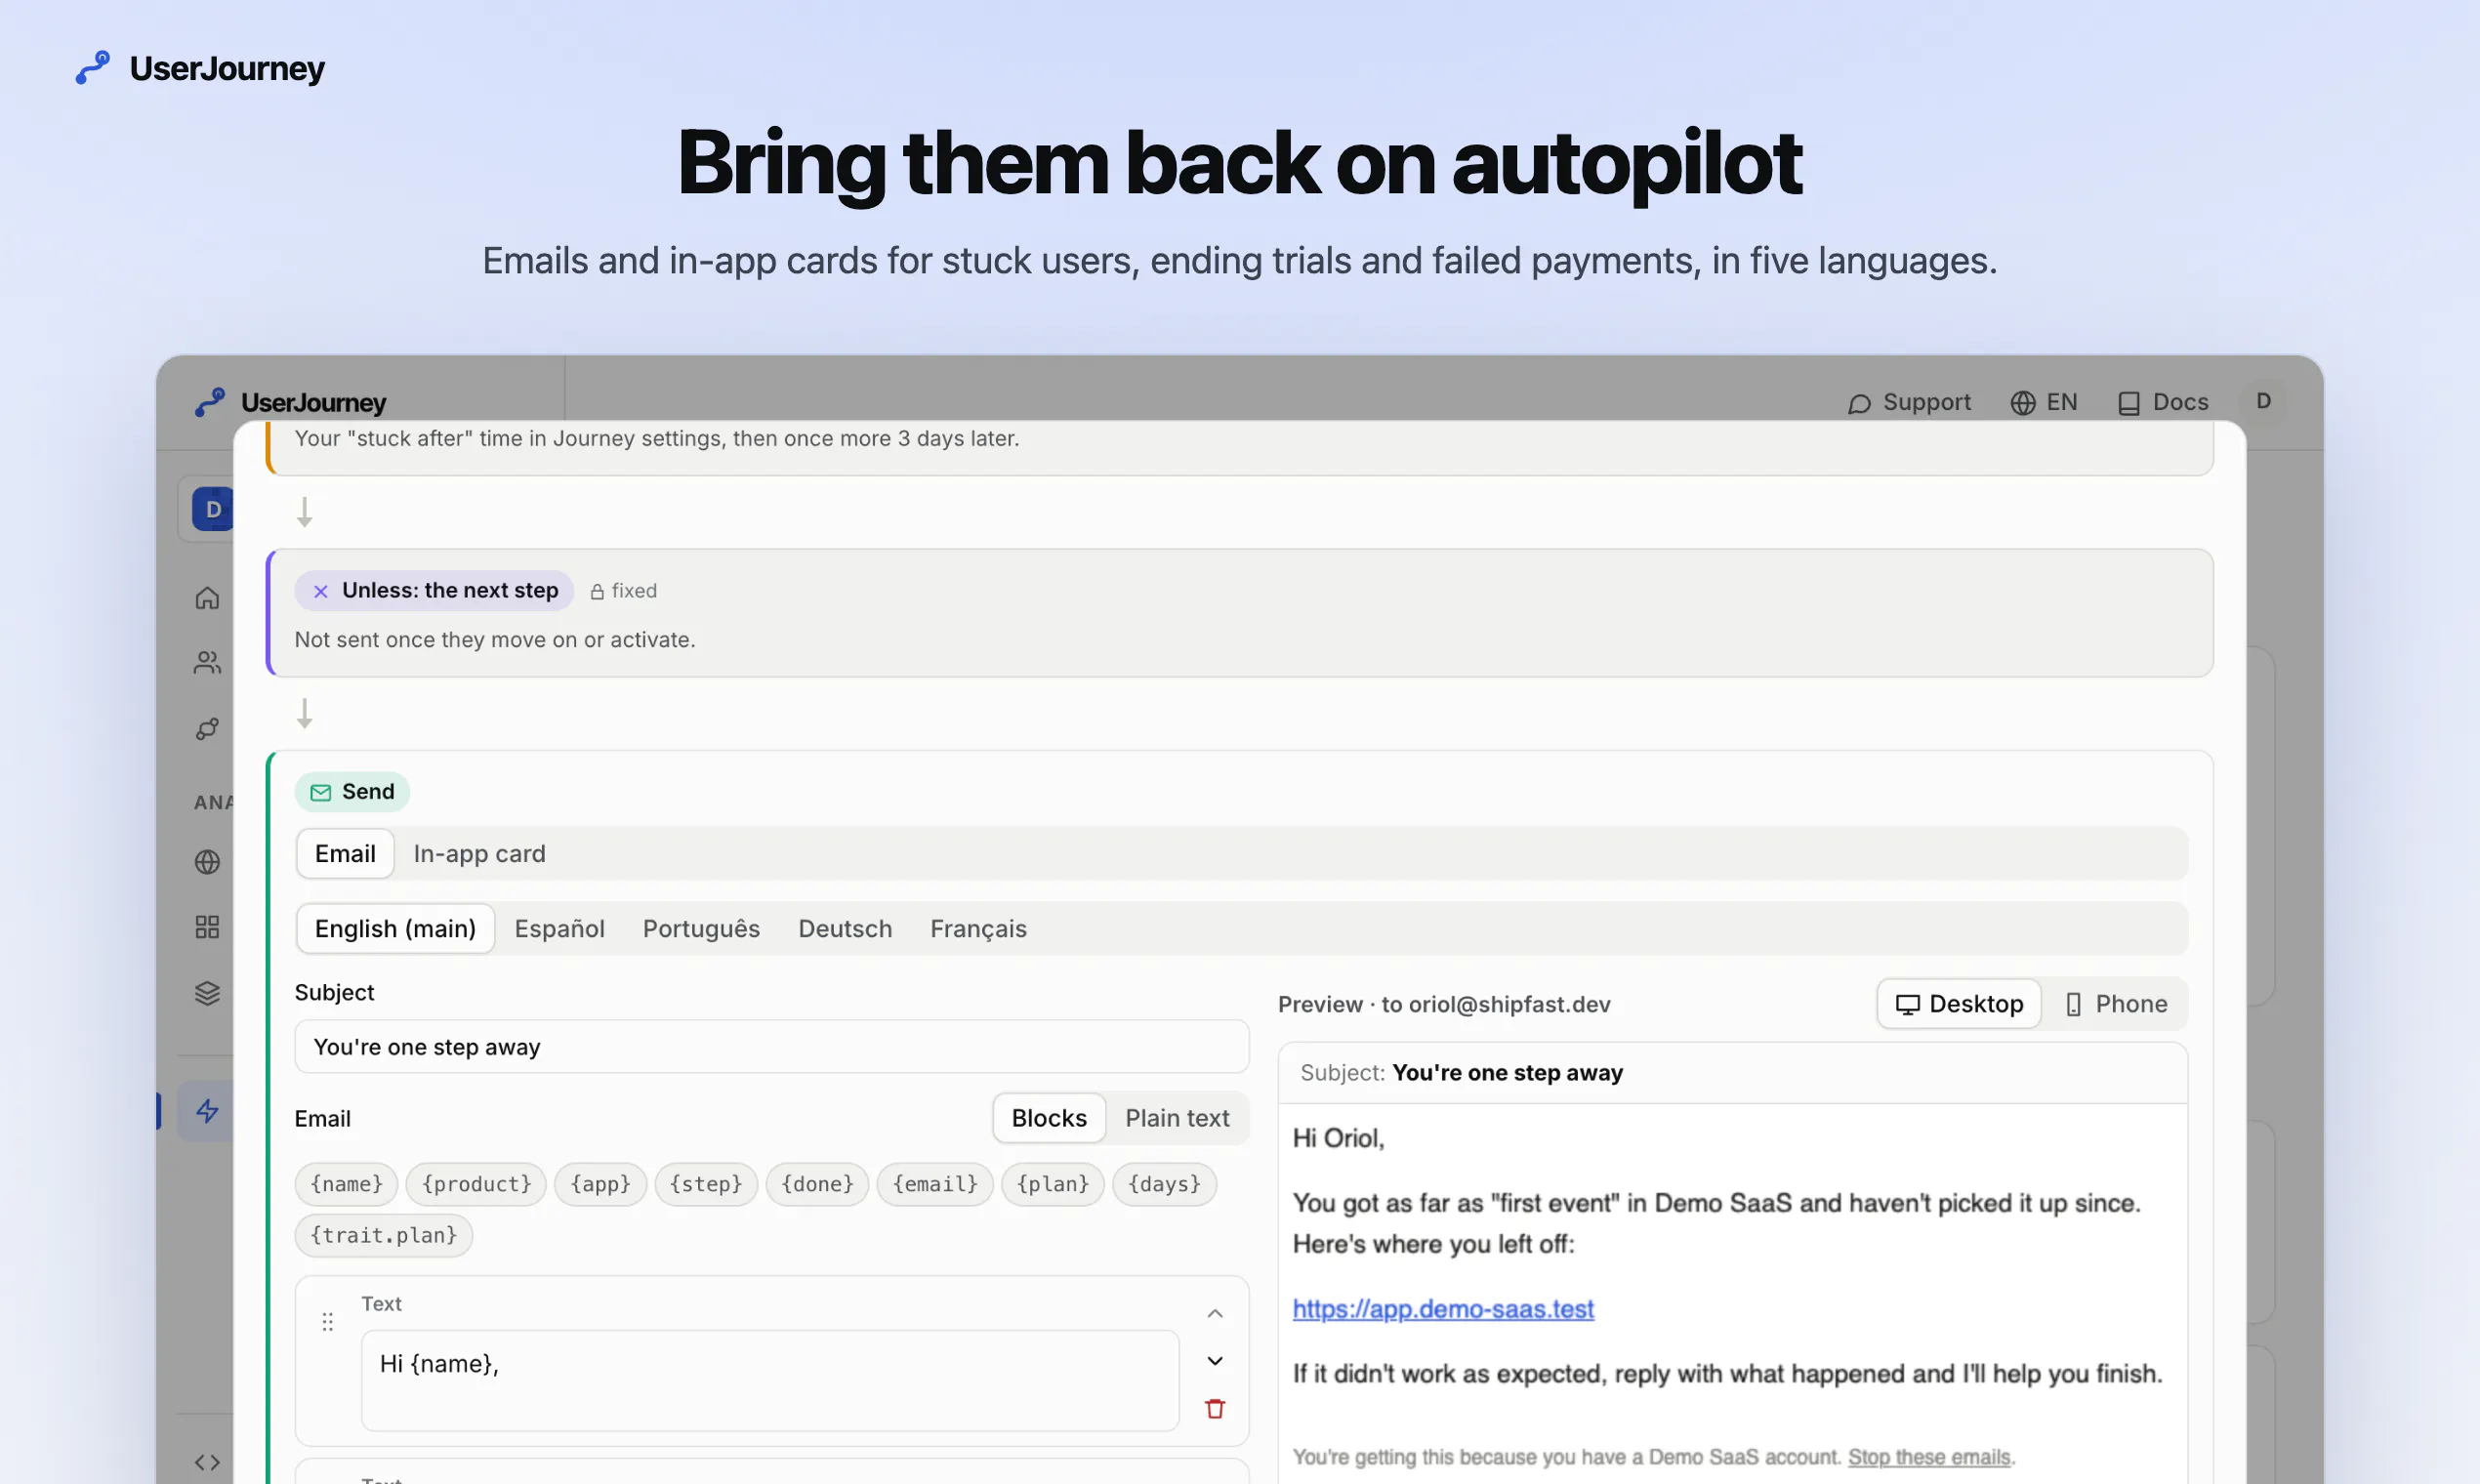Screen dimensions: 2480x1484
Task: Open the app.demo-saas.test link in preview
Action: (x=1443, y=1309)
